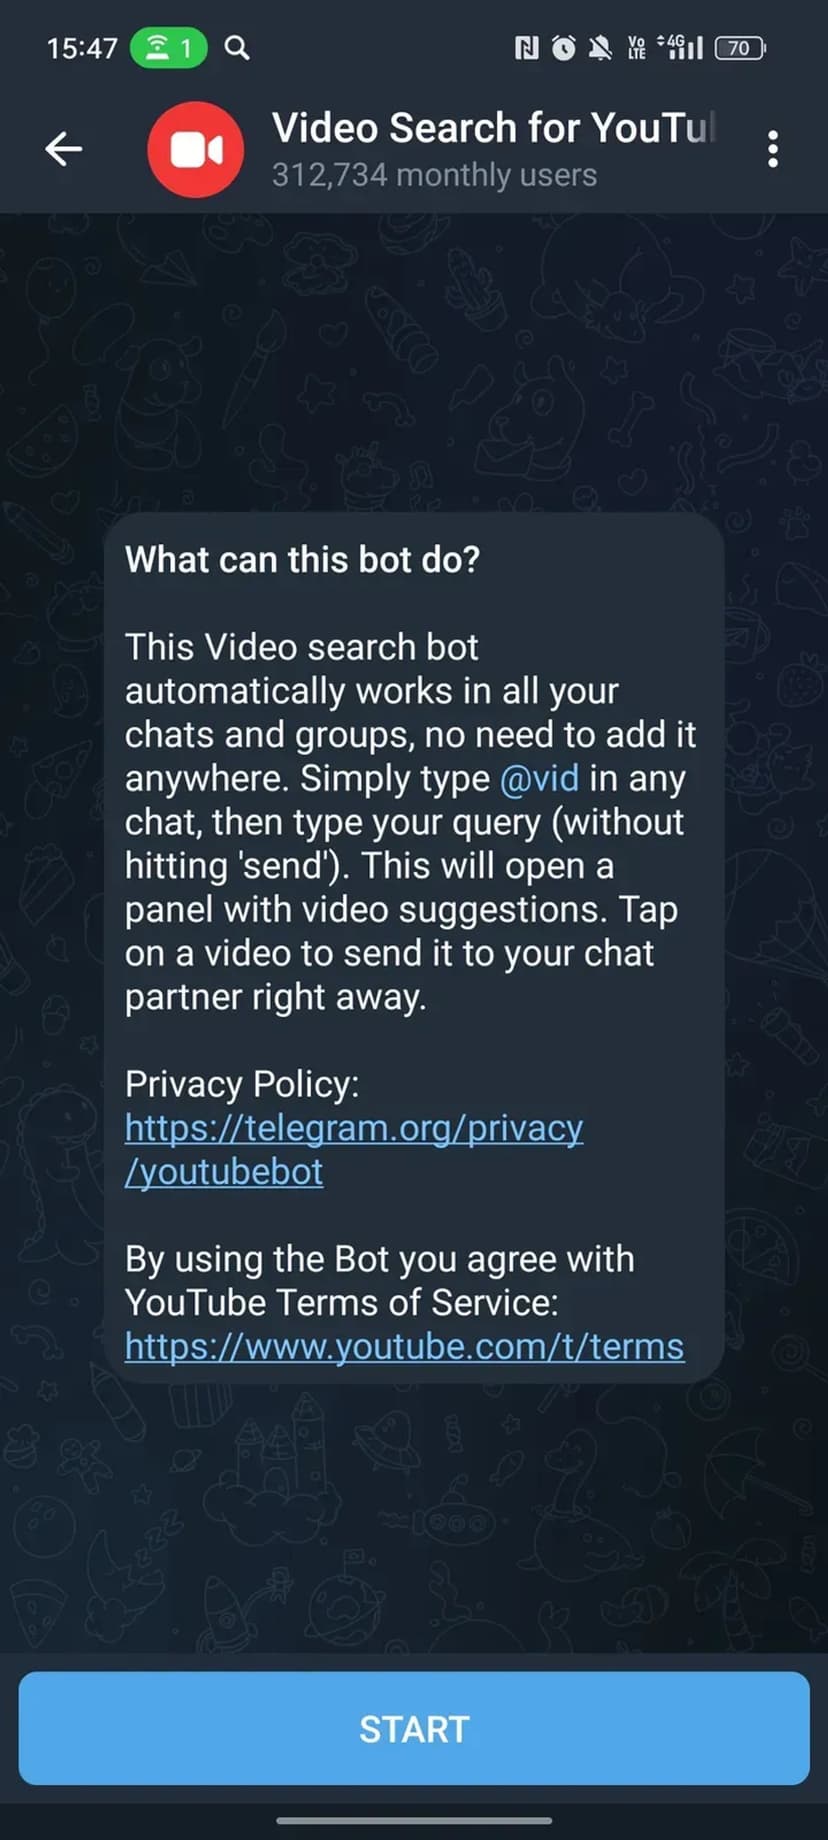The width and height of the screenshot is (828, 1840).
Task: Tap the NFC status icon
Action: (526, 47)
